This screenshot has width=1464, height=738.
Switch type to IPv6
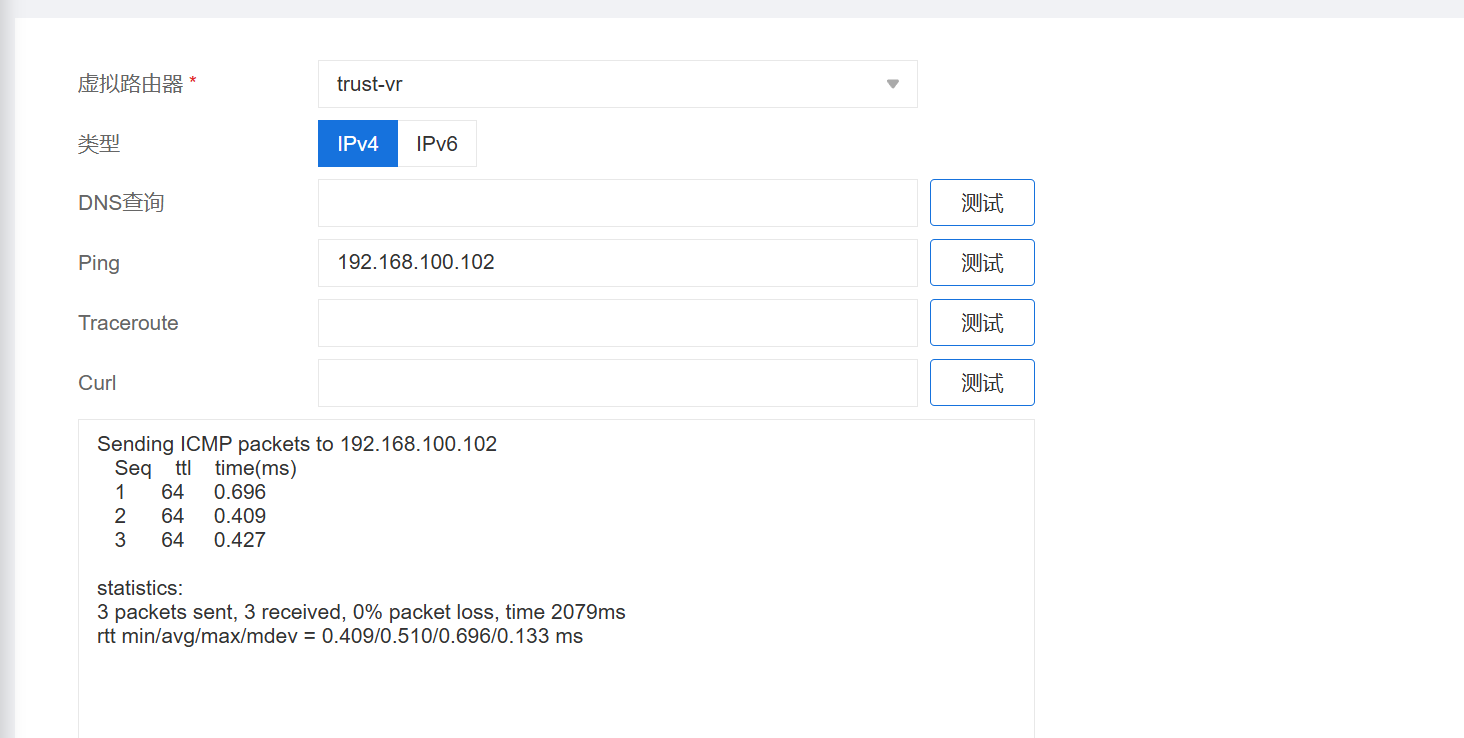click(437, 144)
